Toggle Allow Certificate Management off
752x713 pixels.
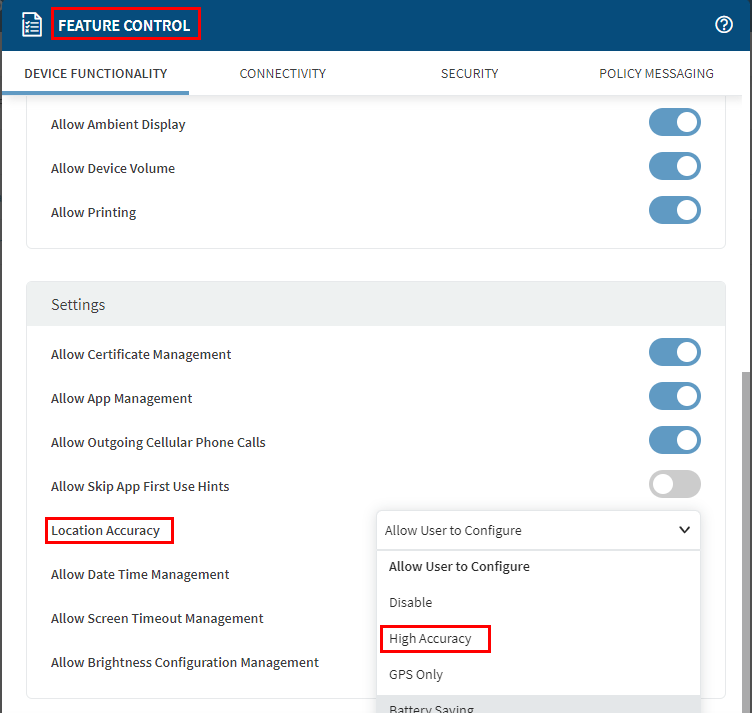click(674, 353)
